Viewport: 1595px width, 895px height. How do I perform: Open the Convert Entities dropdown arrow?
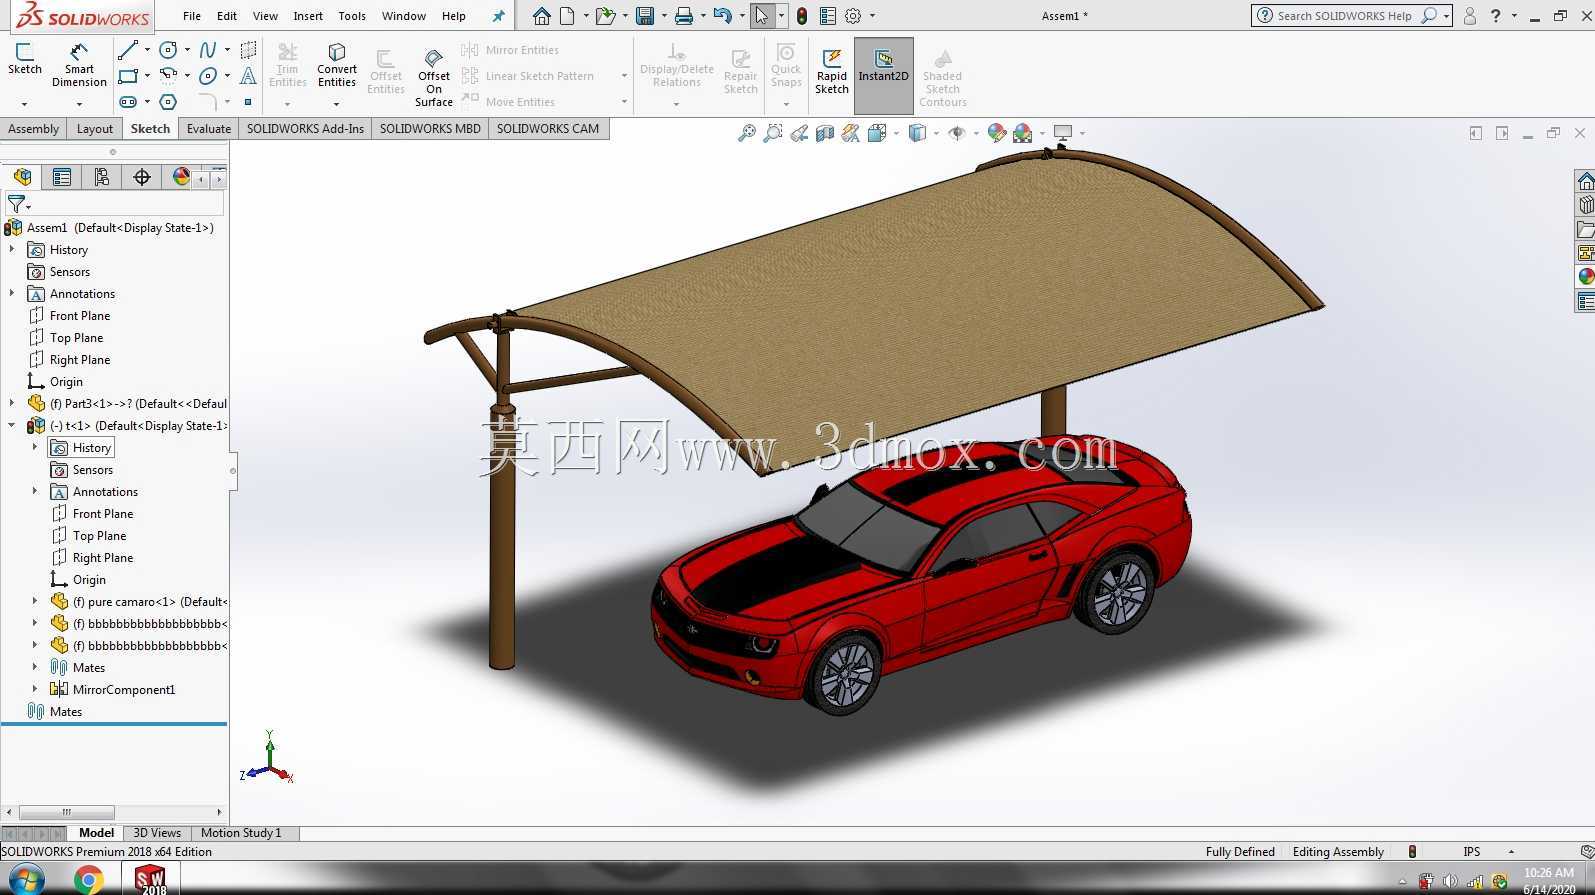pyautogui.click(x=336, y=103)
